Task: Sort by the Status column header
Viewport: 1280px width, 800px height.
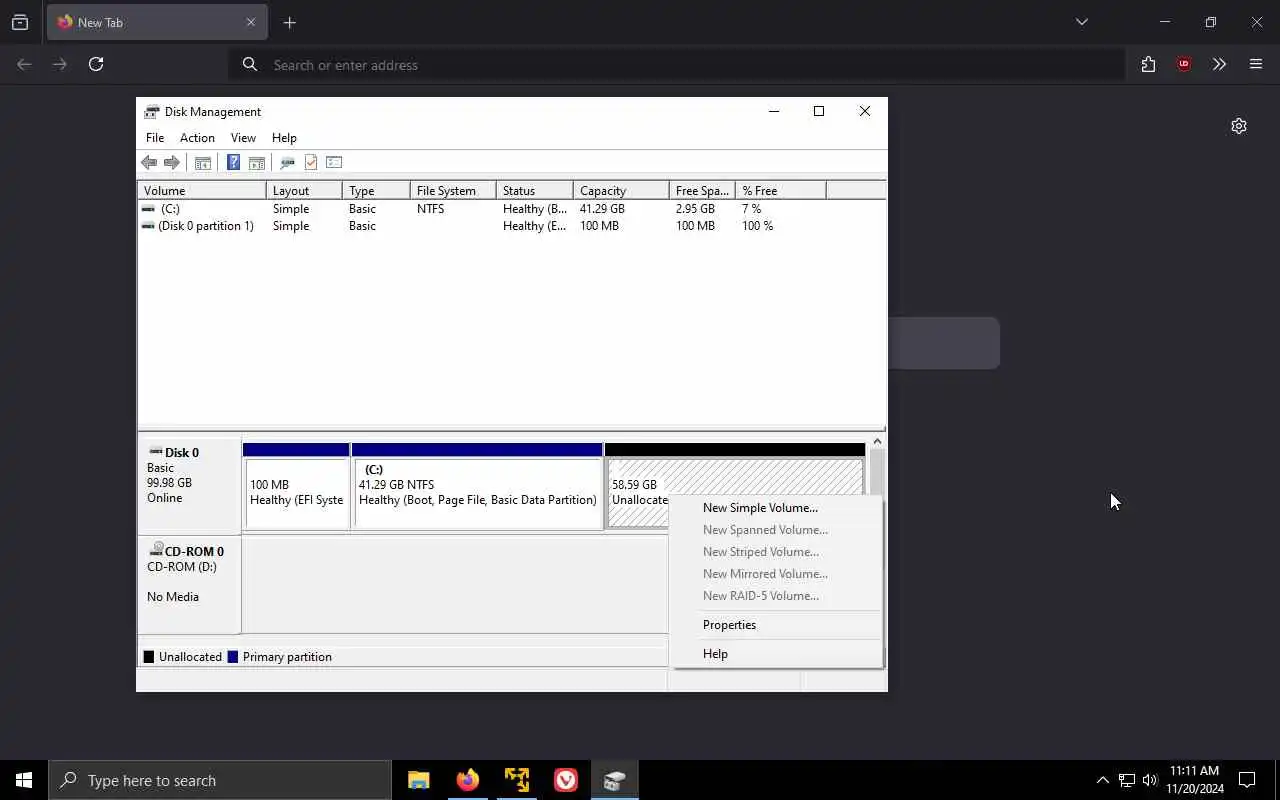Action: click(x=535, y=191)
